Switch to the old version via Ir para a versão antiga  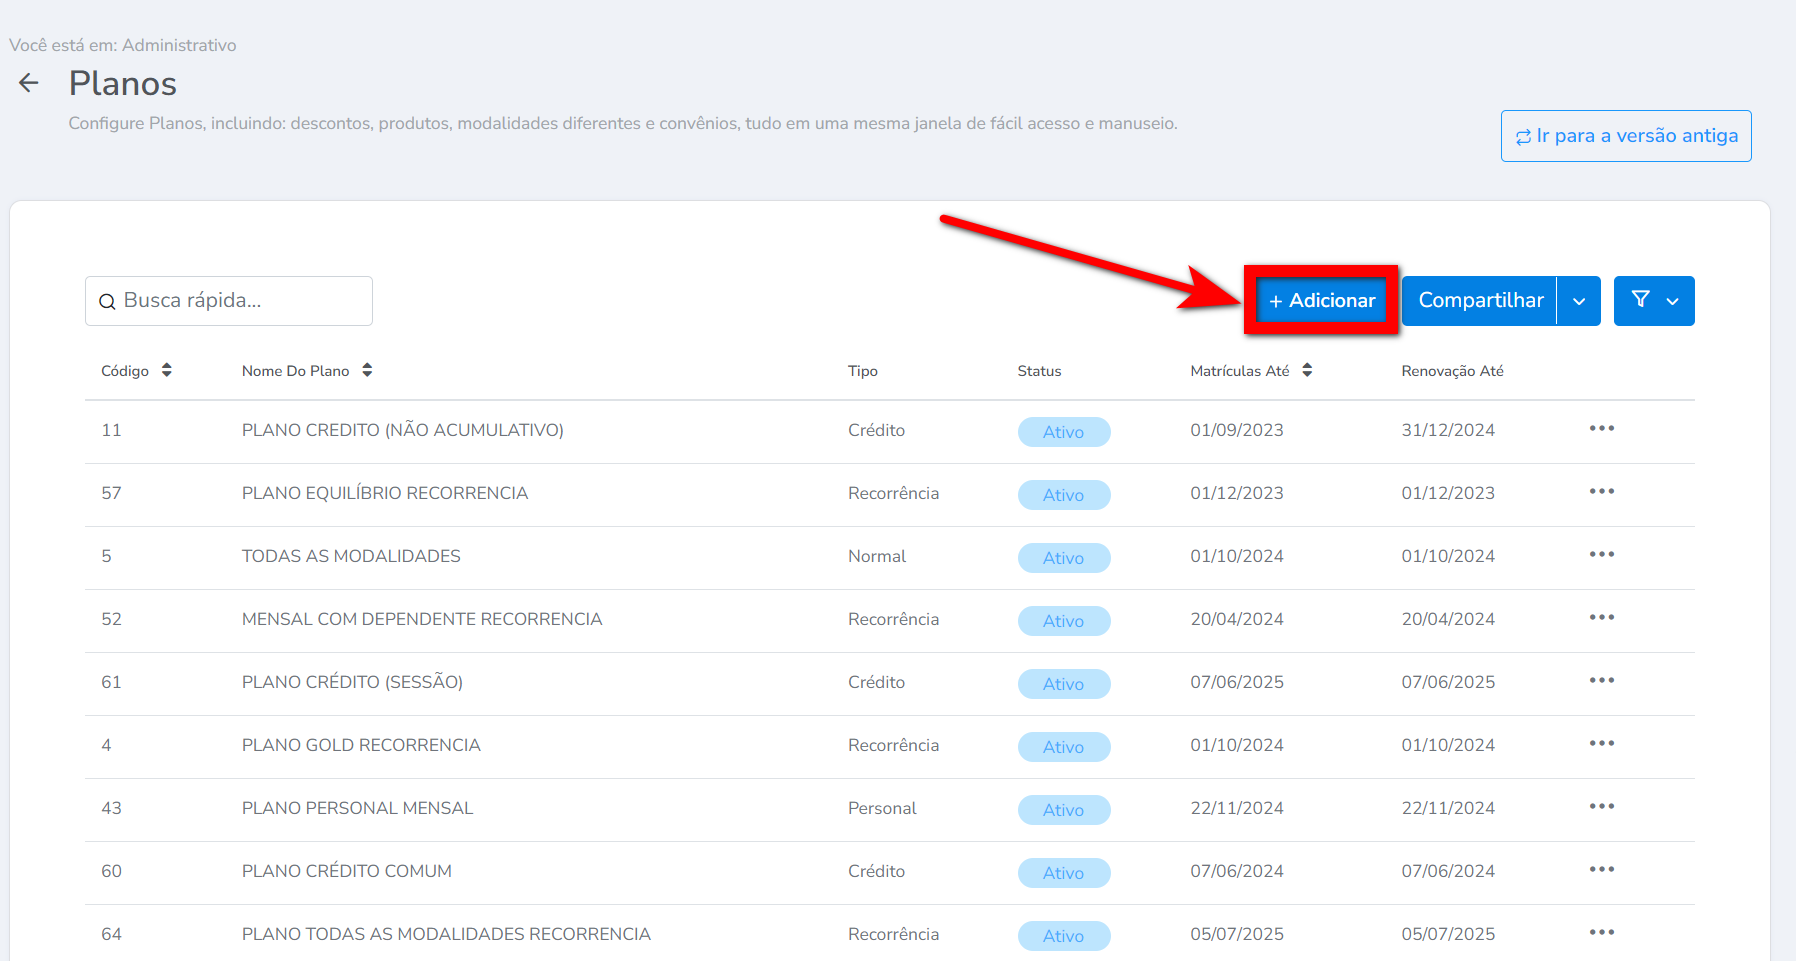tap(1626, 136)
